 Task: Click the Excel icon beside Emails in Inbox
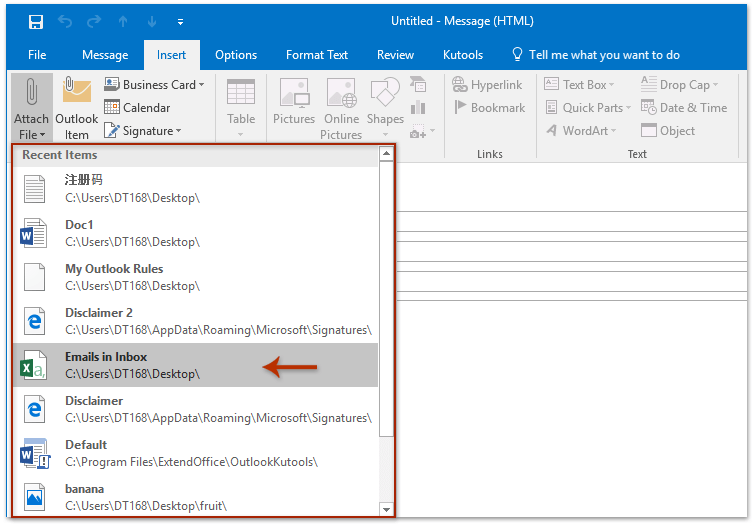click(34, 365)
